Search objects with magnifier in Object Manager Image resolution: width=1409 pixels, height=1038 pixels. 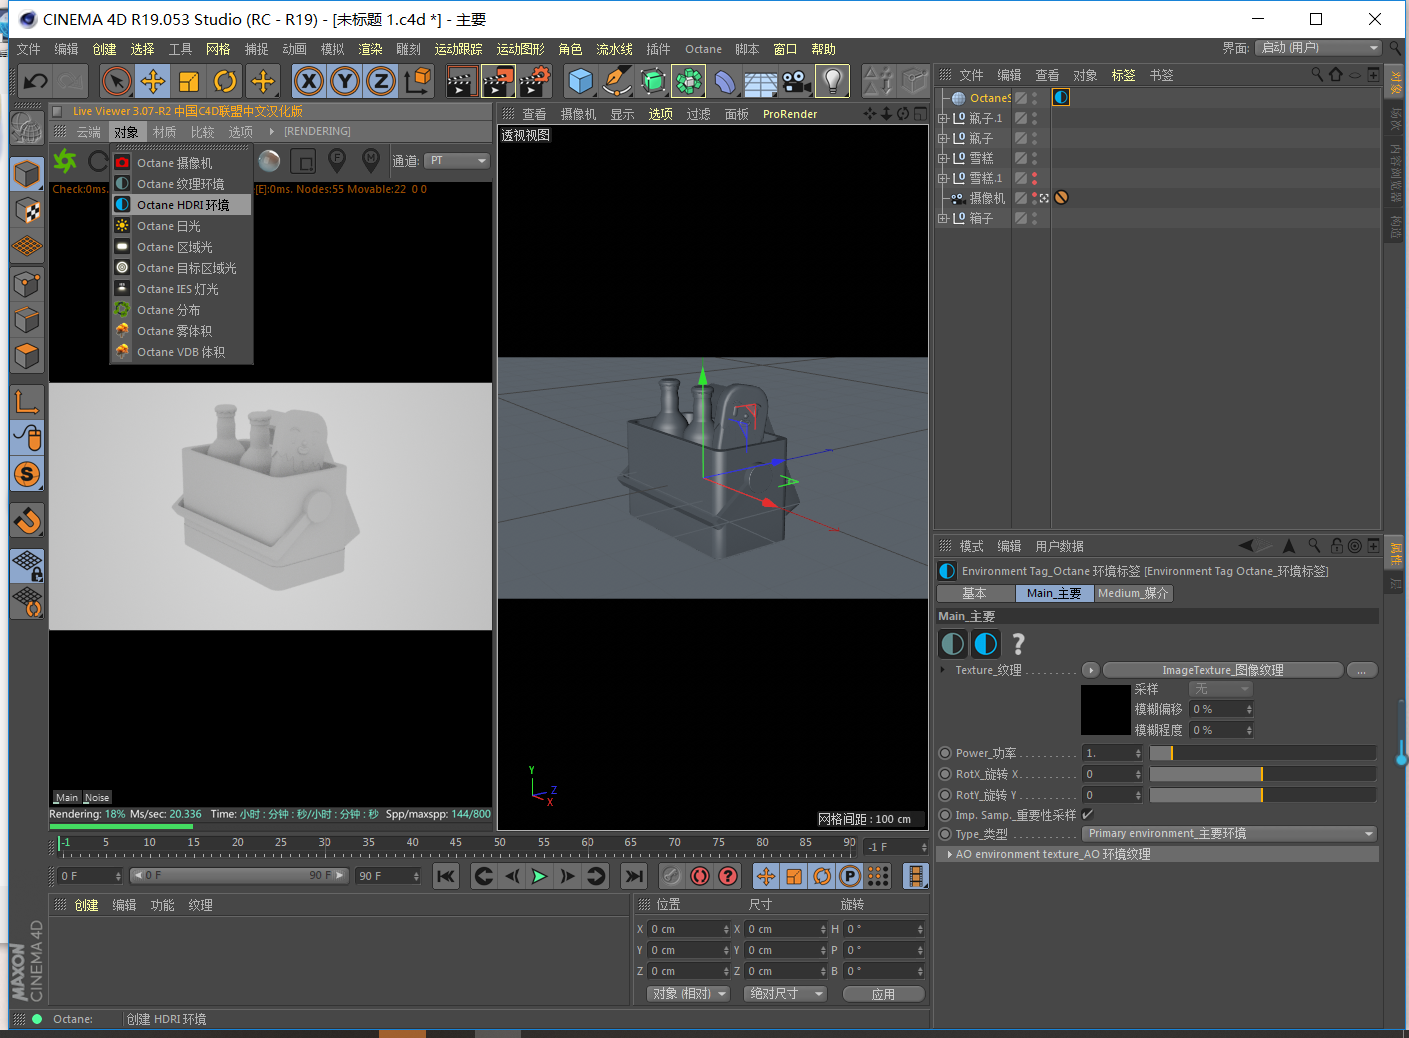click(1317, 75)
